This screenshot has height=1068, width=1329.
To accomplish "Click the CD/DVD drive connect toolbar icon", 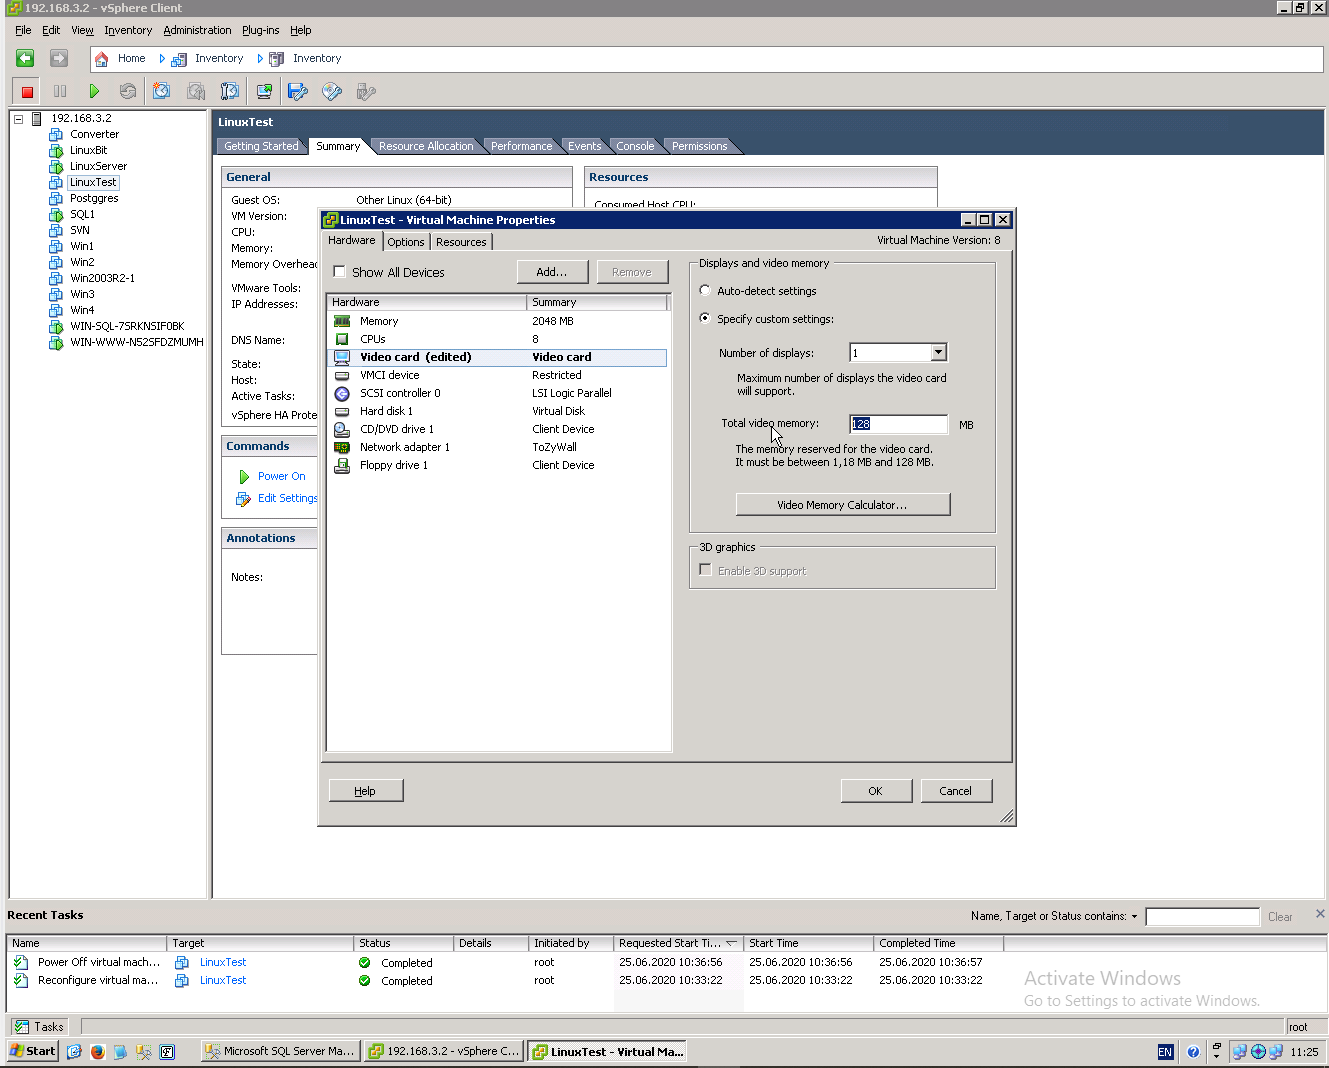I will (x=332, y=91).
